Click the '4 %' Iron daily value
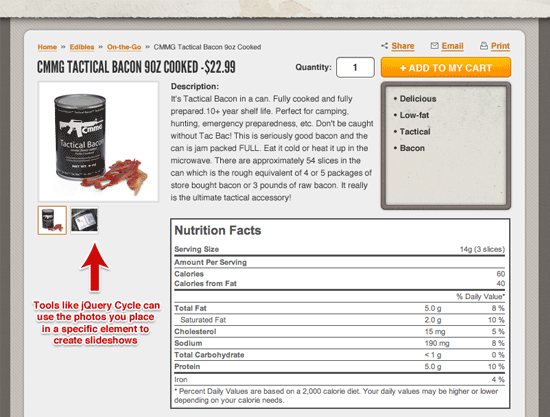This screenshot has width=550, height=417. click(498, 379)
